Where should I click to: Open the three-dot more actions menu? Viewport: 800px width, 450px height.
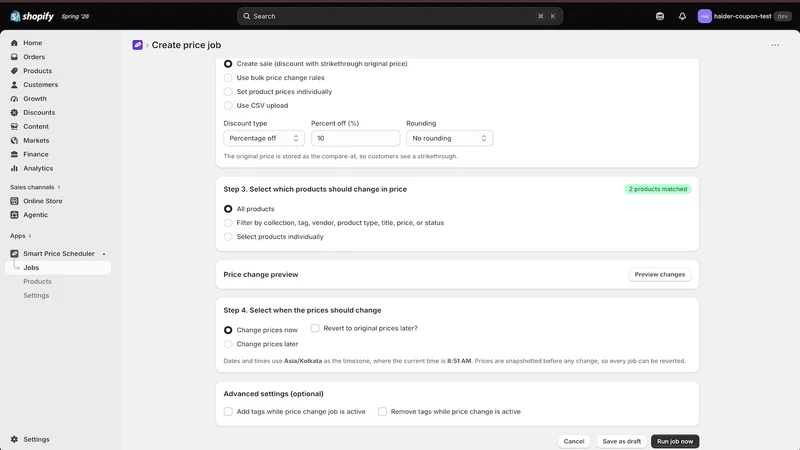click(x=775, y=45)
